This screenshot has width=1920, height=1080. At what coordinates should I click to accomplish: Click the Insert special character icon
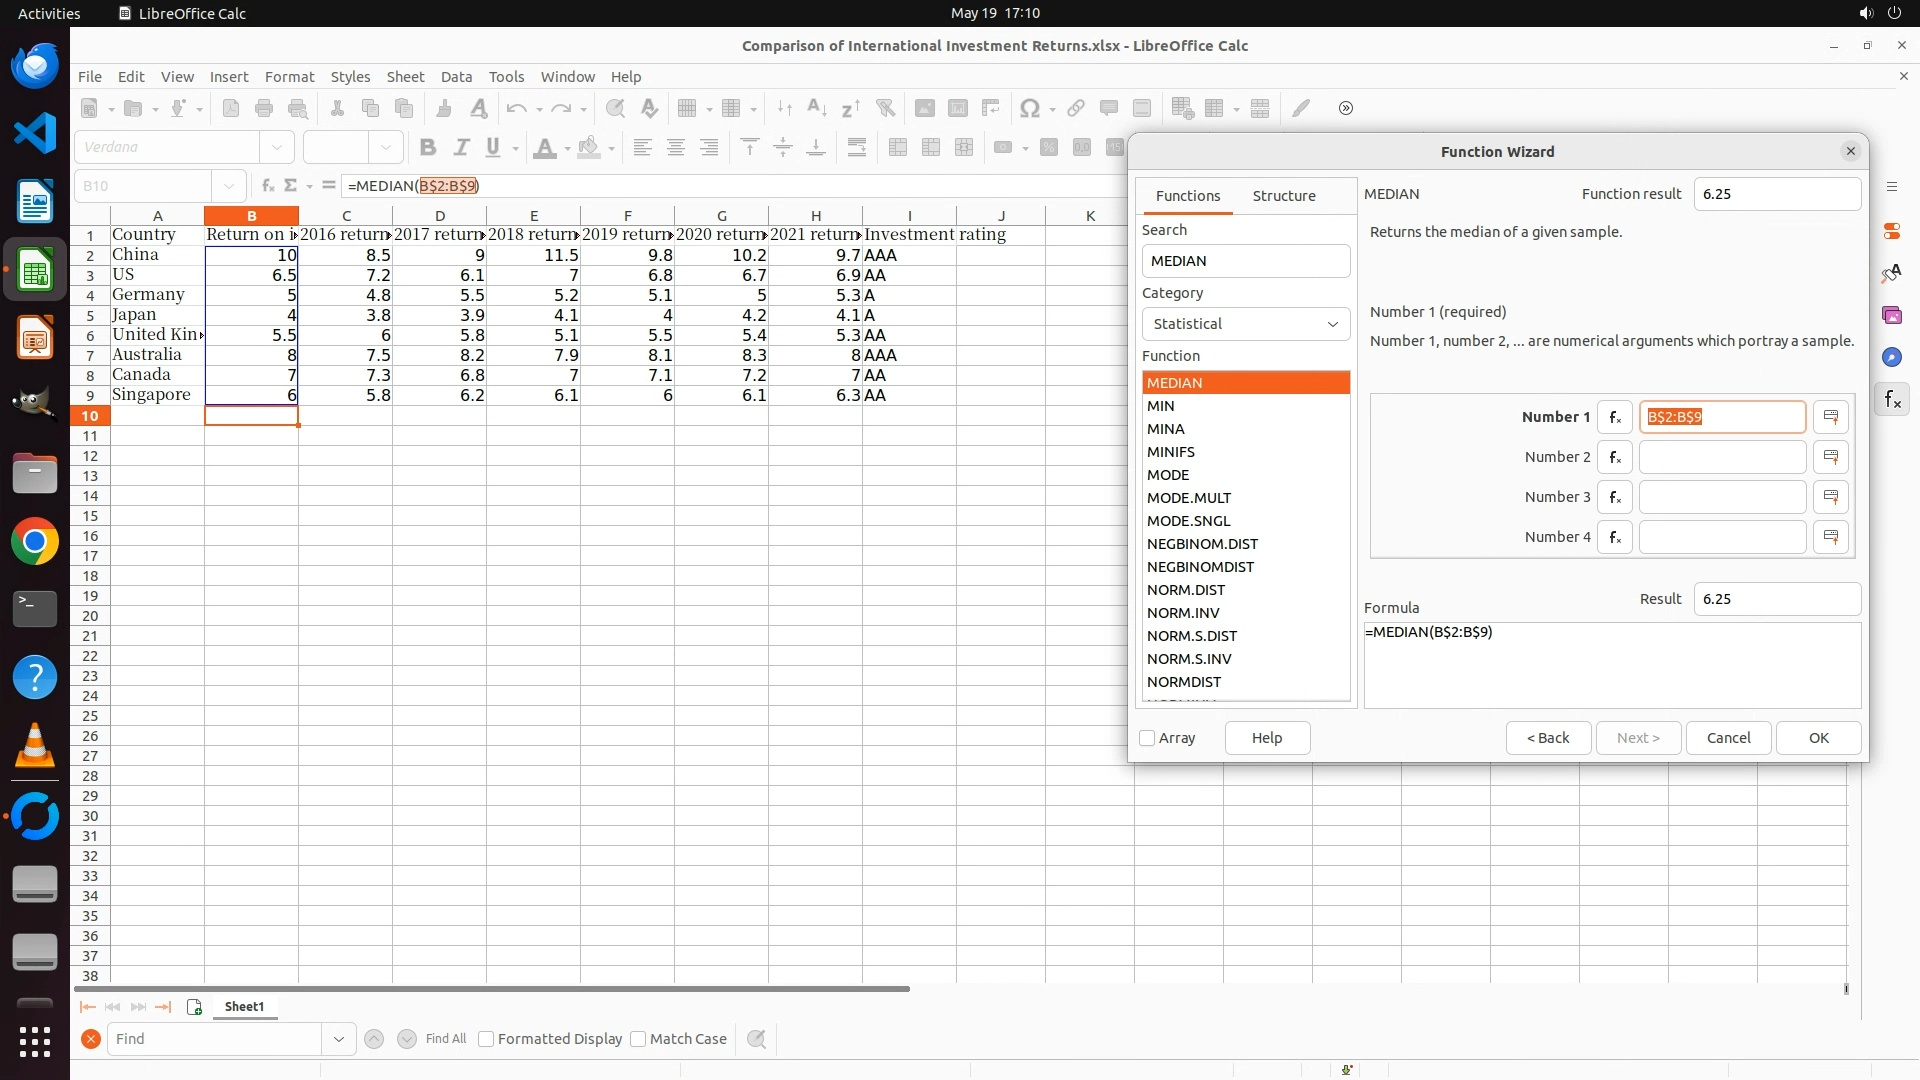[x=1029, y=108]
